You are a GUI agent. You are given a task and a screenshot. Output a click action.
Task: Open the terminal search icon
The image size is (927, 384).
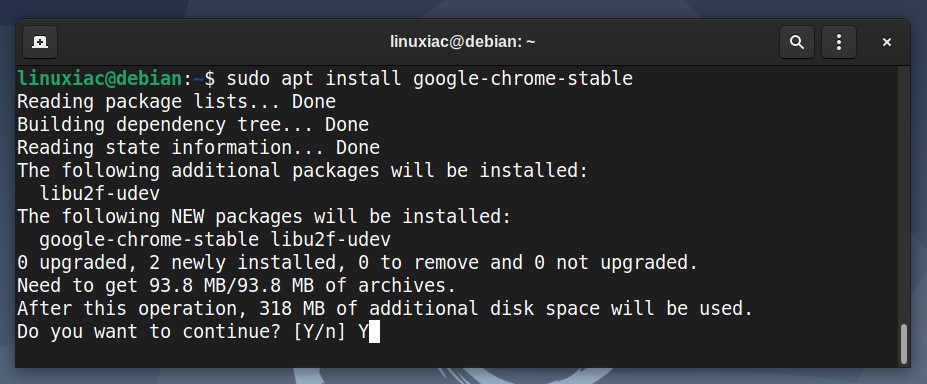pos(797,42)
